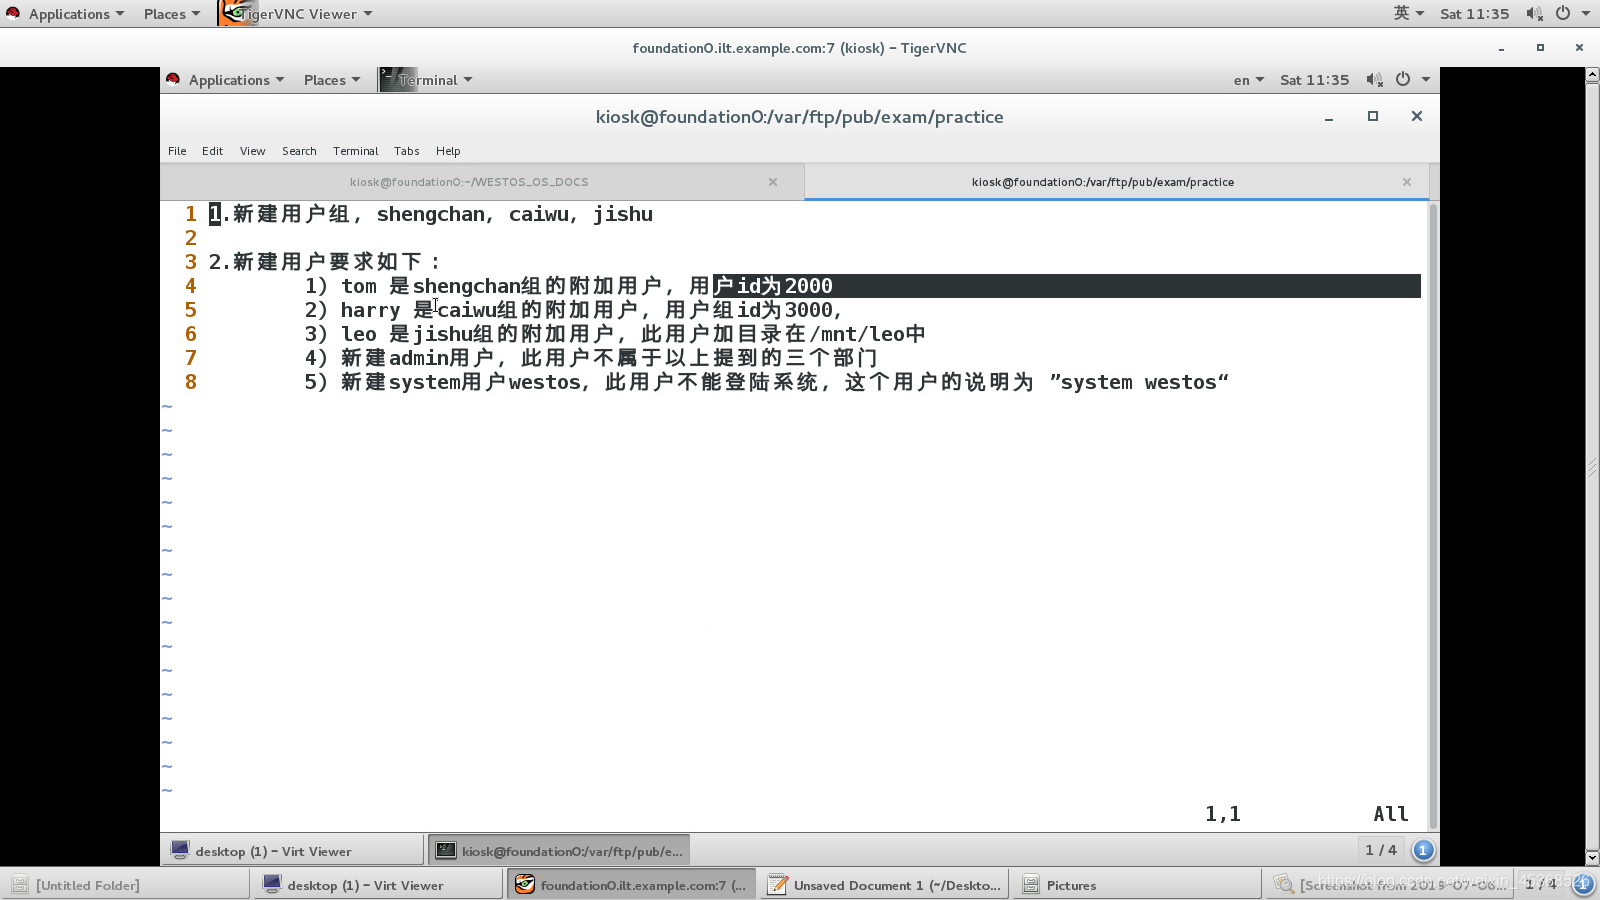Expand the inner system menu arrow
Viewport: 1600px width, 900px height.
(1426, 80)
